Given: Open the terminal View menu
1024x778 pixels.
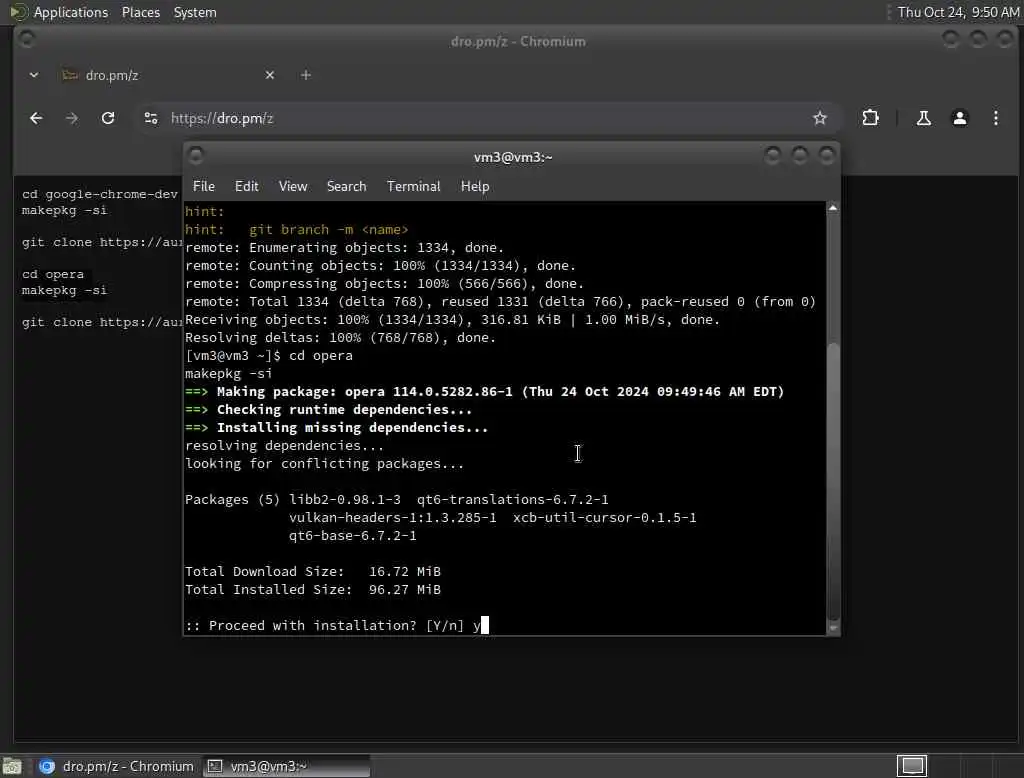Looking at the screenshot, I should 293,186.
